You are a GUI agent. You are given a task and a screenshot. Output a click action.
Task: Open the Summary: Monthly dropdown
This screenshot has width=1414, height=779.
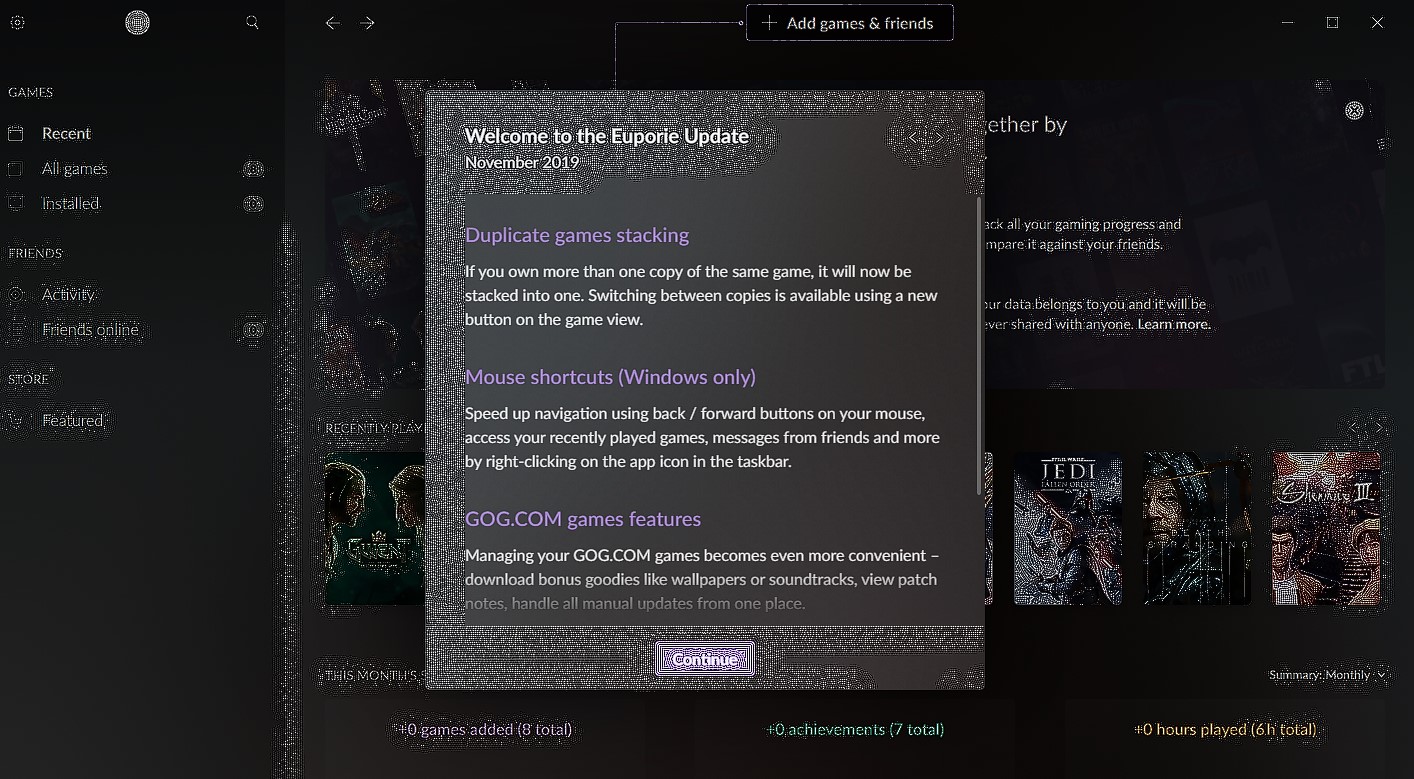coord(1328,675)
